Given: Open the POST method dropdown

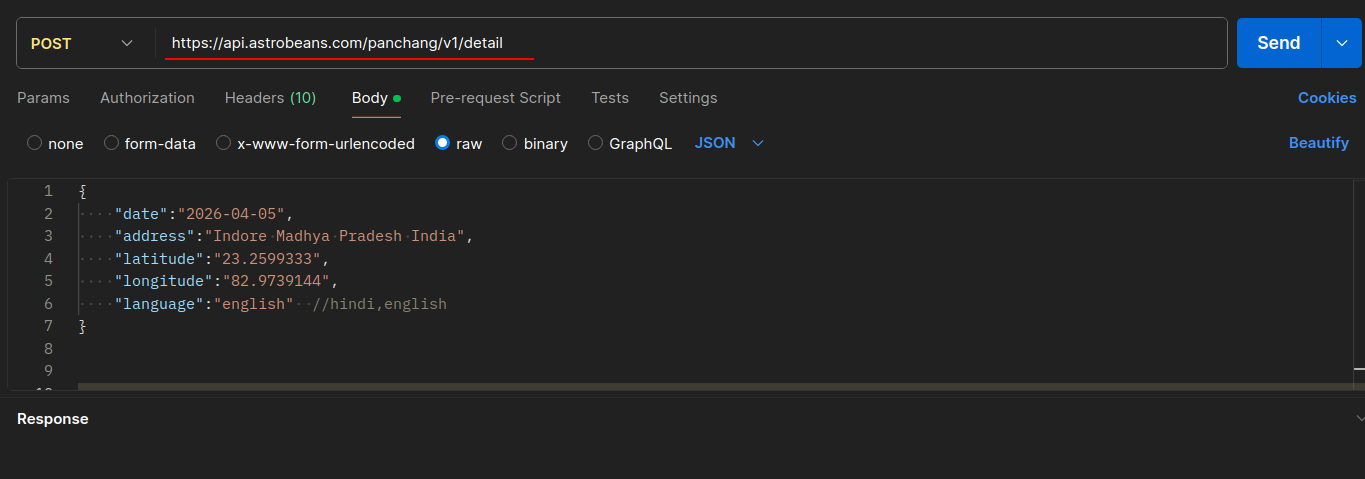Looking at the screenshot, I should [x=82, y=43].
